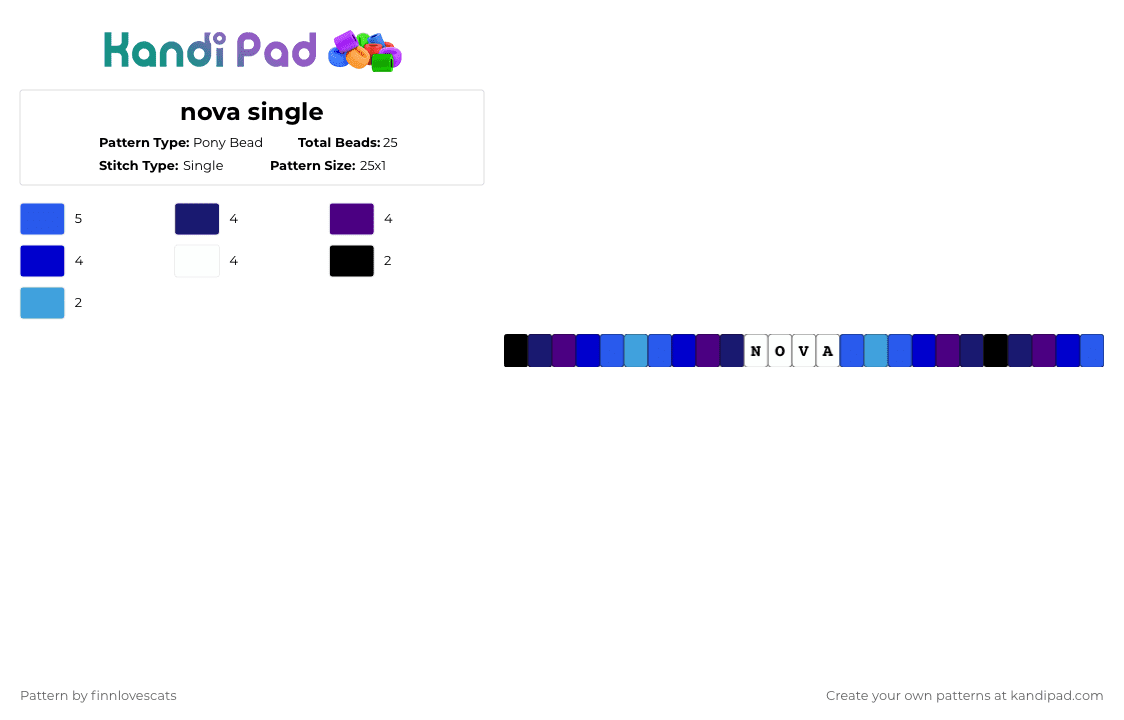Click the letter A bead
The height and width of the screenshot is (720, 1124).
click(x=828, y=351)
